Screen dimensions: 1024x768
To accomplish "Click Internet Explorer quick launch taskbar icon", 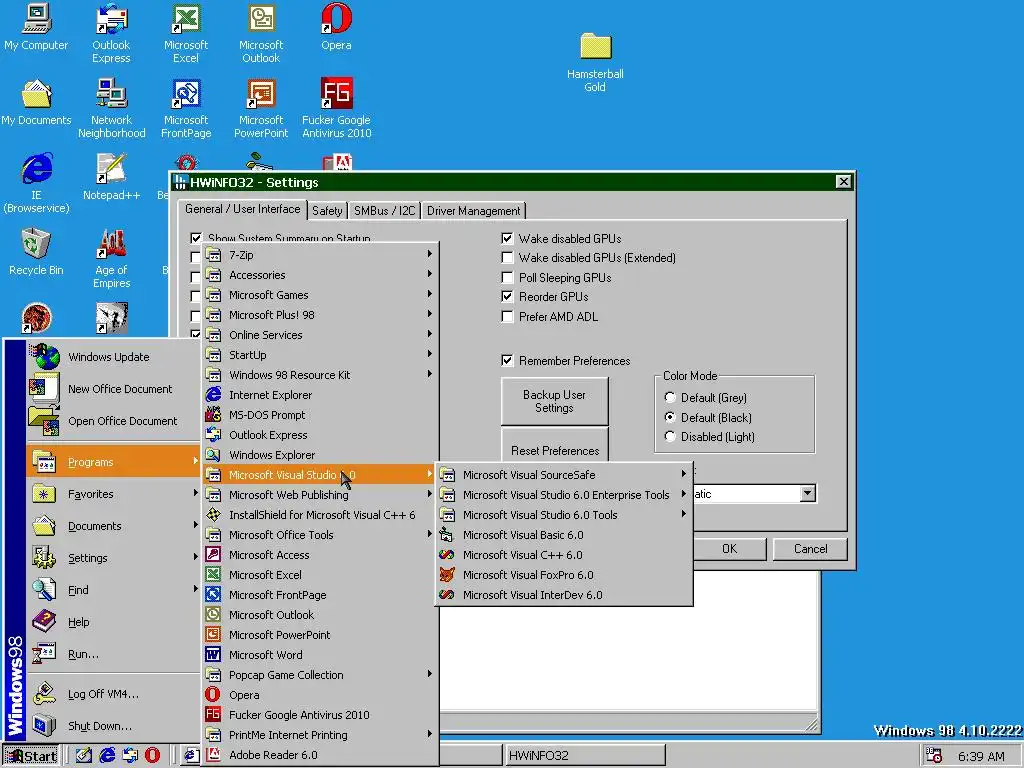I will pyautogui.click(x=107, y=755).
